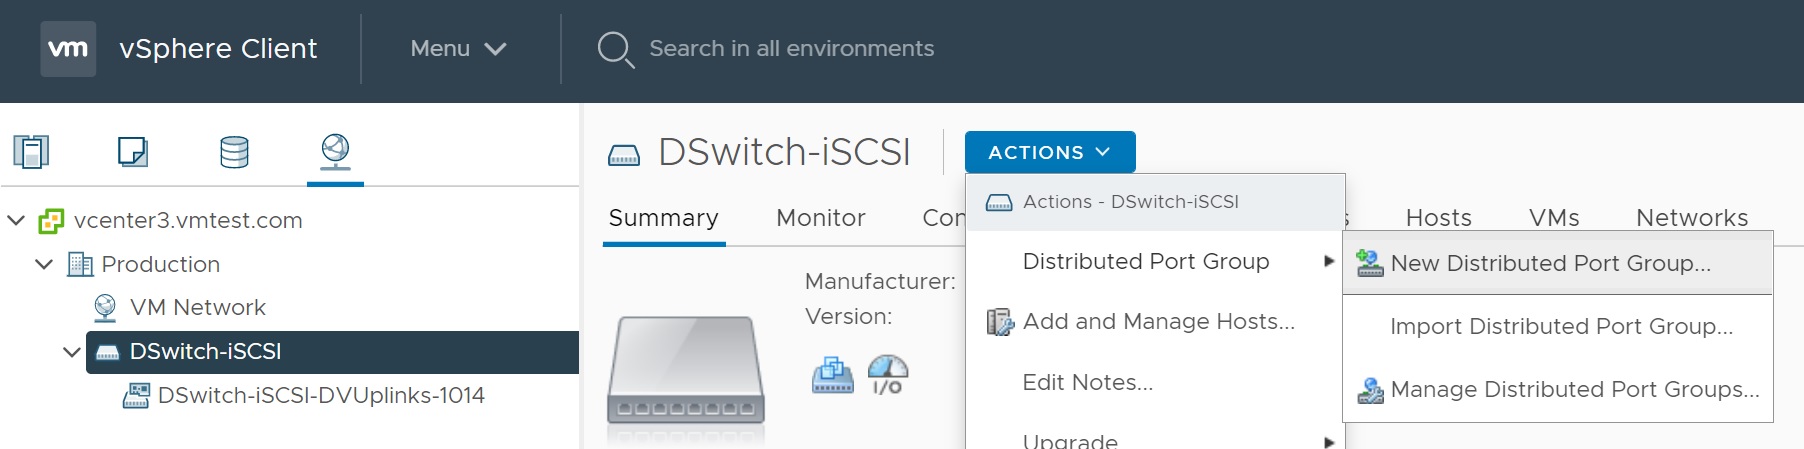Image resolution: width=1804 pixels, height=449 pixels.
Task: Open the Storage inventory view icon
Action: pyautogui.click(x=234, y=152)
